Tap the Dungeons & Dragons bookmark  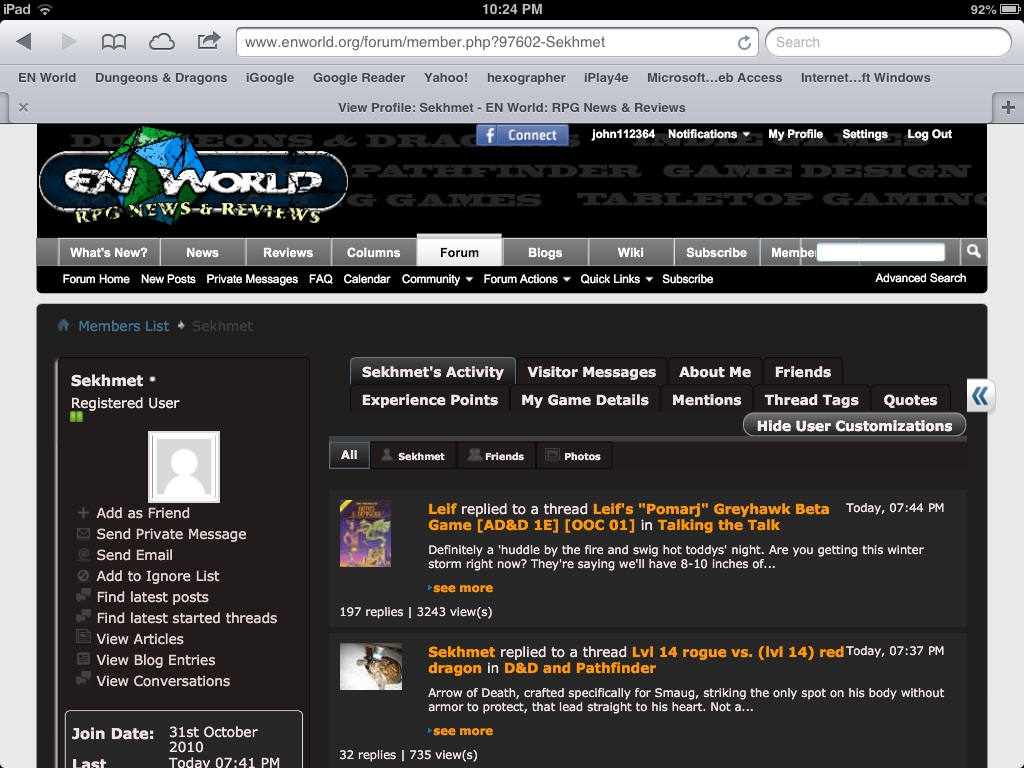point(161,78)
